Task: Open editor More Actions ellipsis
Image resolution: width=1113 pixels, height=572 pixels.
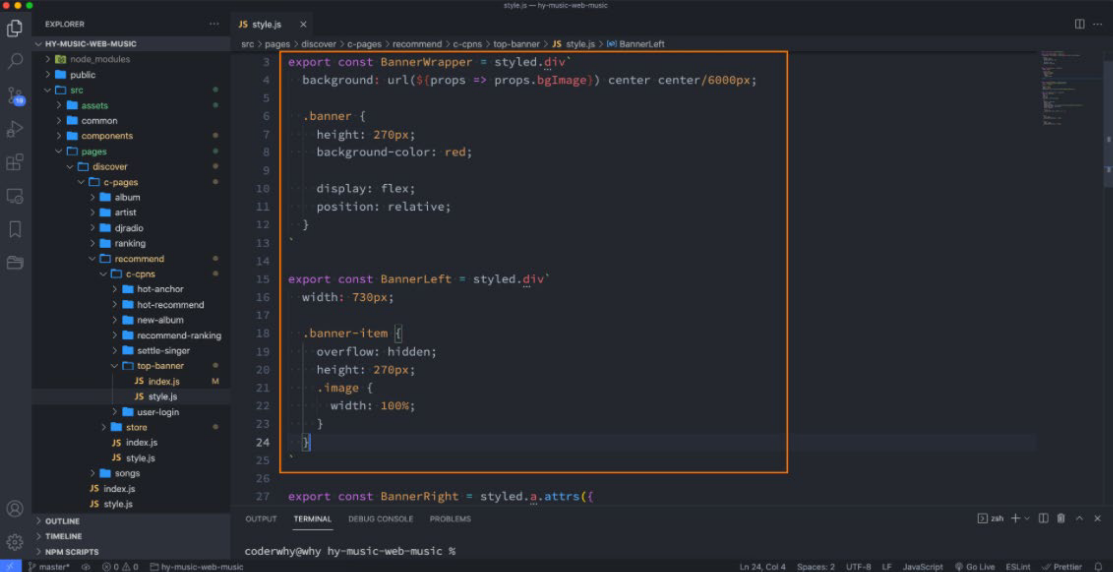Action: 1098,24
